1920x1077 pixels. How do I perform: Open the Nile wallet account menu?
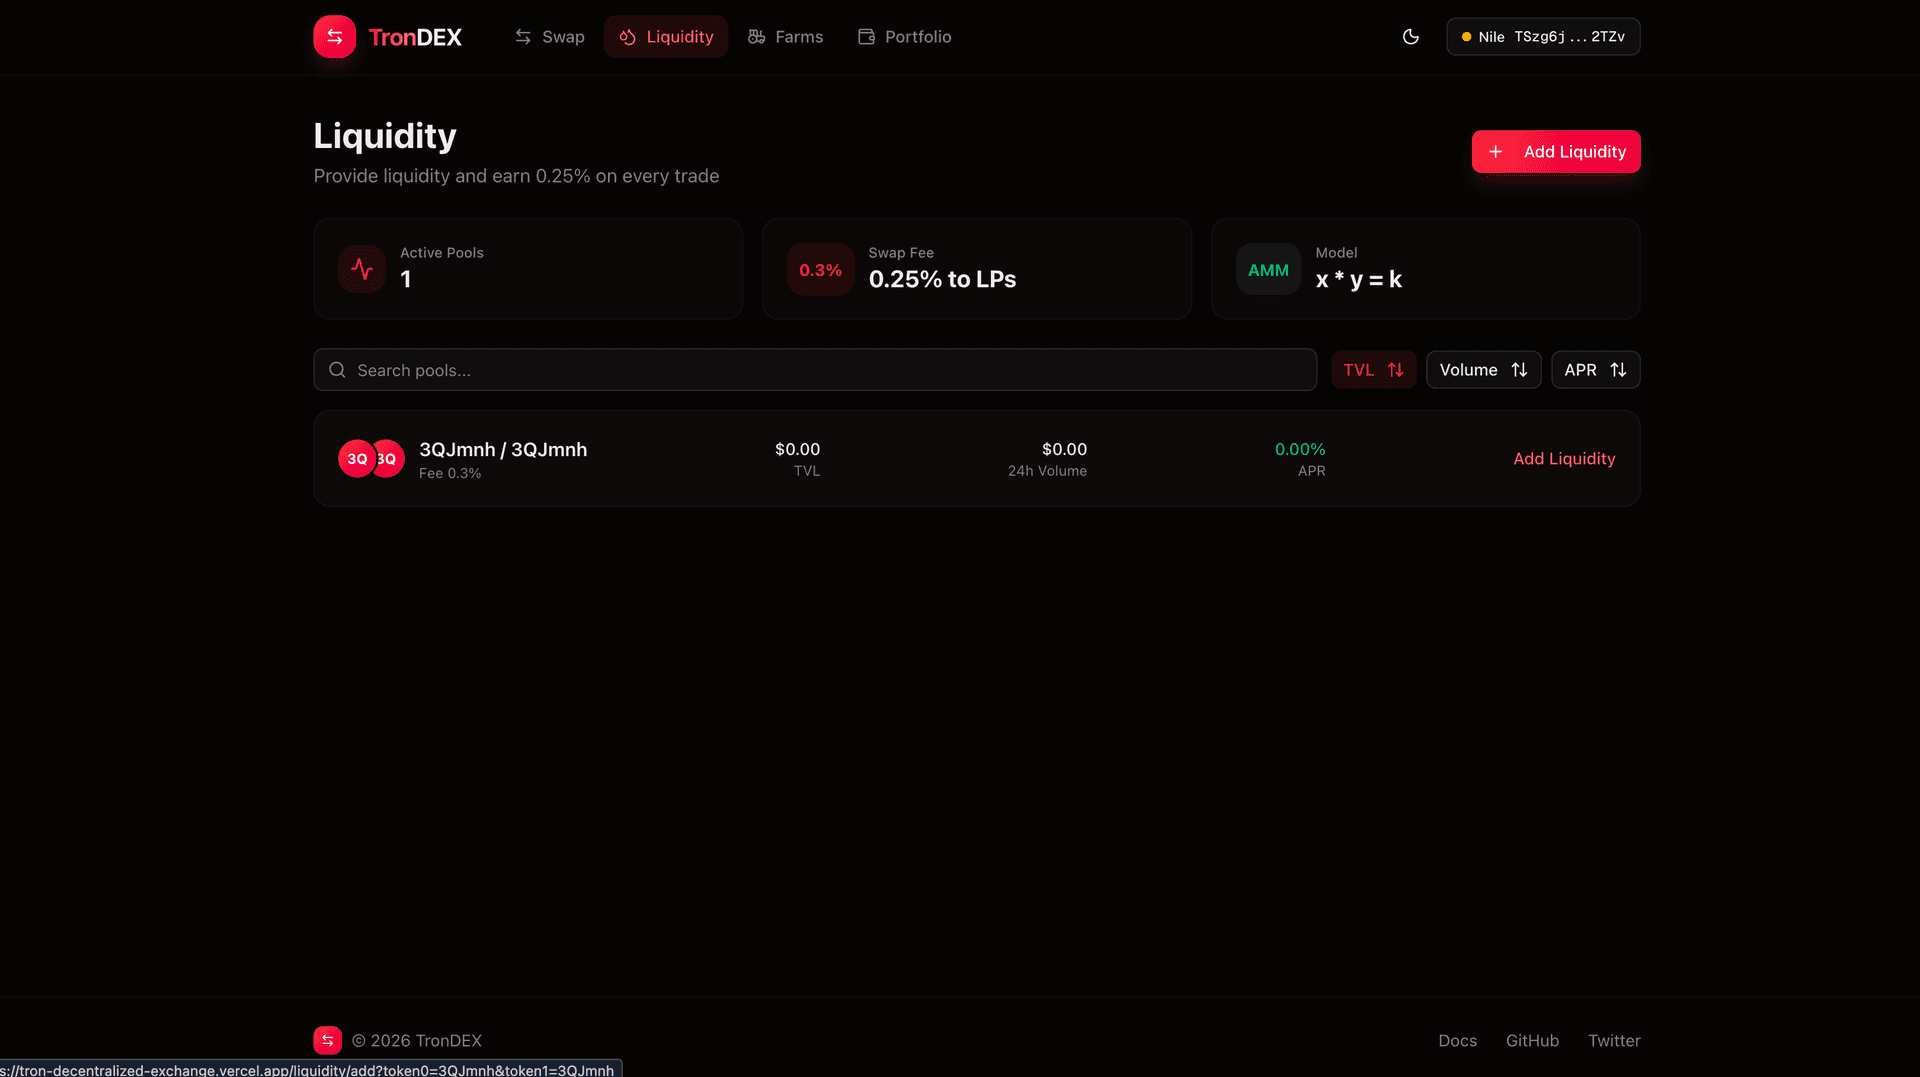pyautogui.click(x=1542, y=37)
